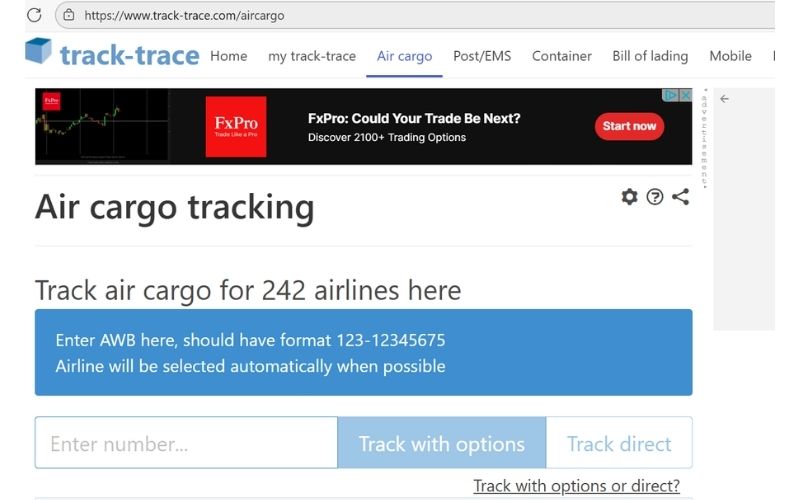The image size is (800, 500).
Task: Close the FxPro ad with X icon
Action: click(686, 95)
